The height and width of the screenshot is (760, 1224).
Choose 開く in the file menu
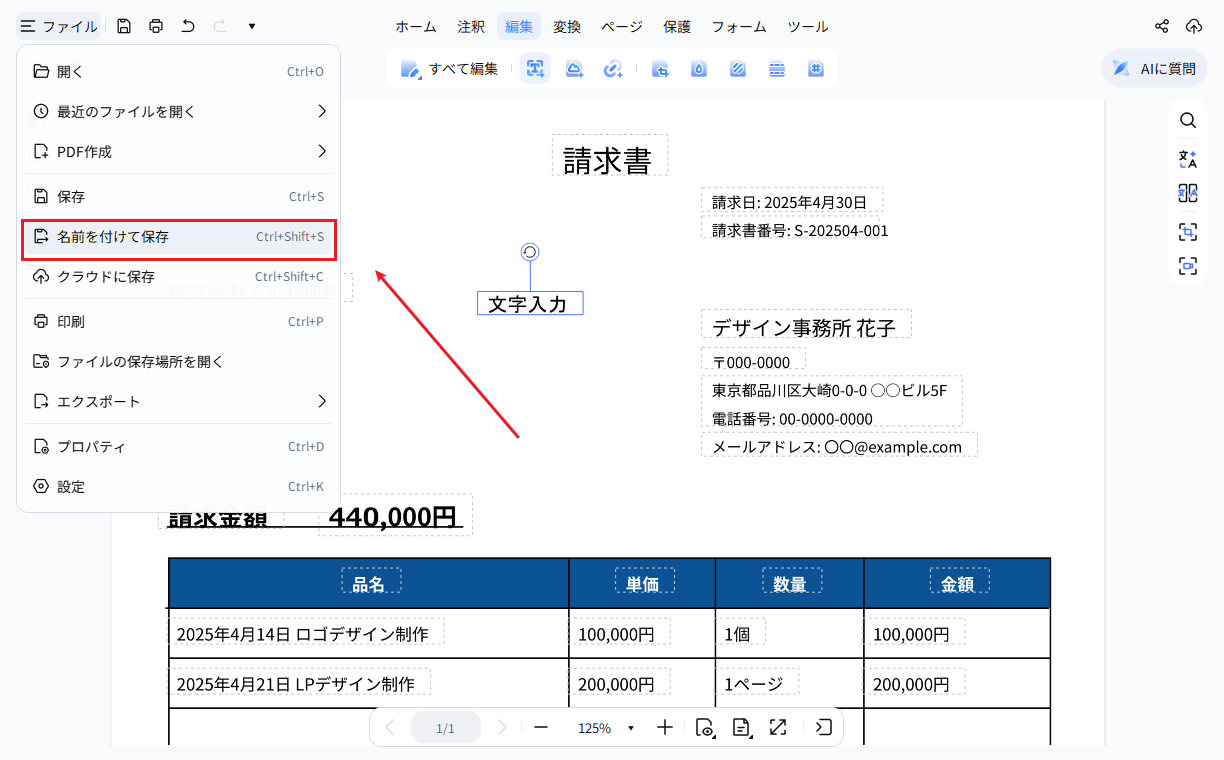179,71
